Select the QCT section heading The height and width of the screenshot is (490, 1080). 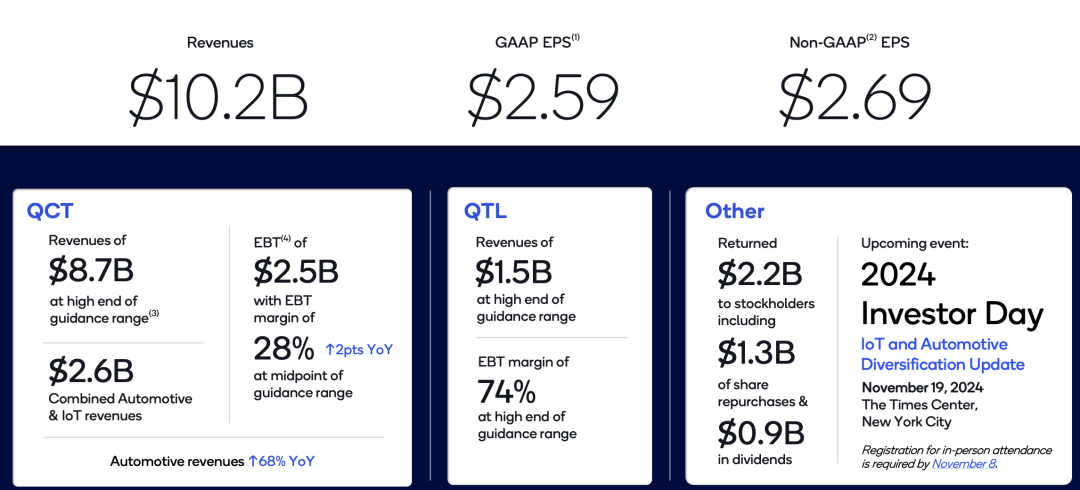pyautogui.click(x=50, y=211)
